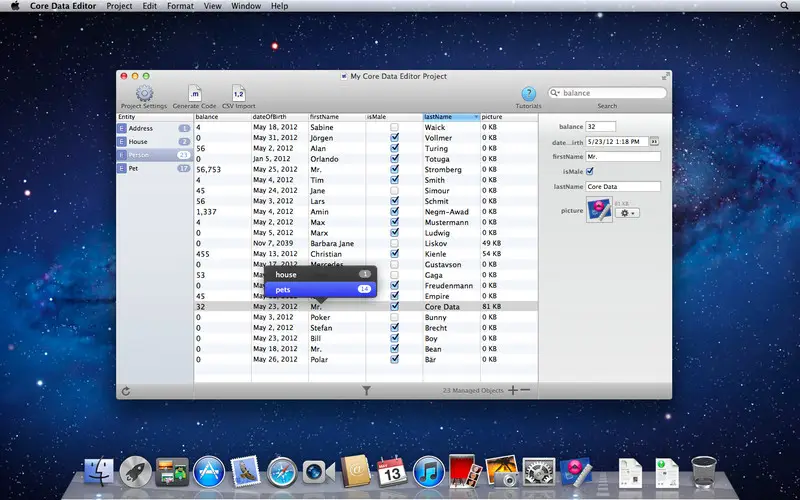Launch Launchpad rocket icon in Dock
The height and width of the screenshot is (500, 800).
click(136, 471)
